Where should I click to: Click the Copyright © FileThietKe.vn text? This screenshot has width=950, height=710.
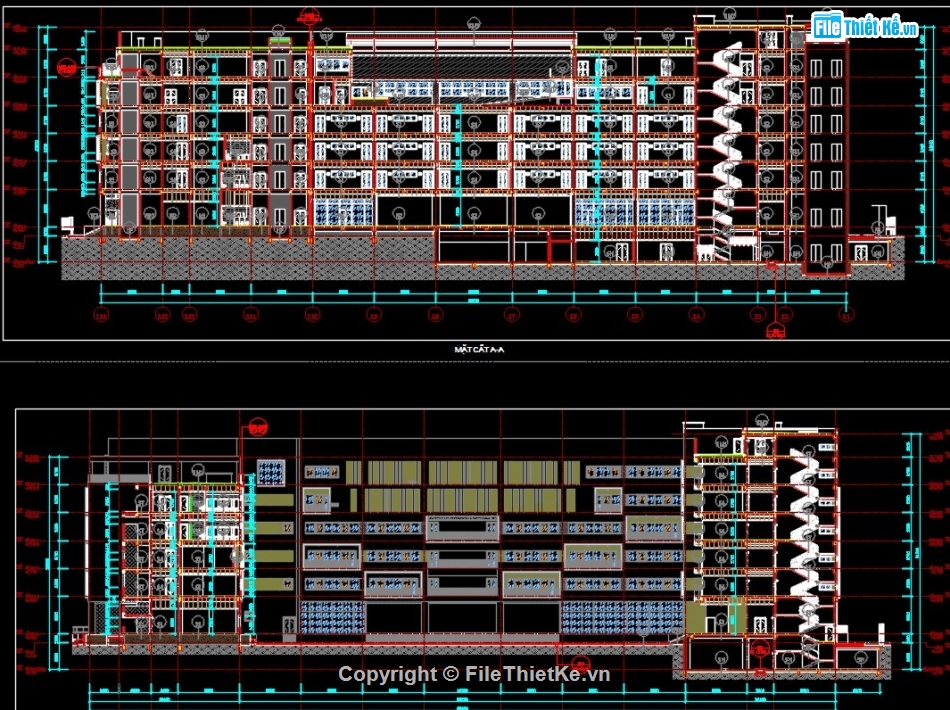tap(475, 674)
